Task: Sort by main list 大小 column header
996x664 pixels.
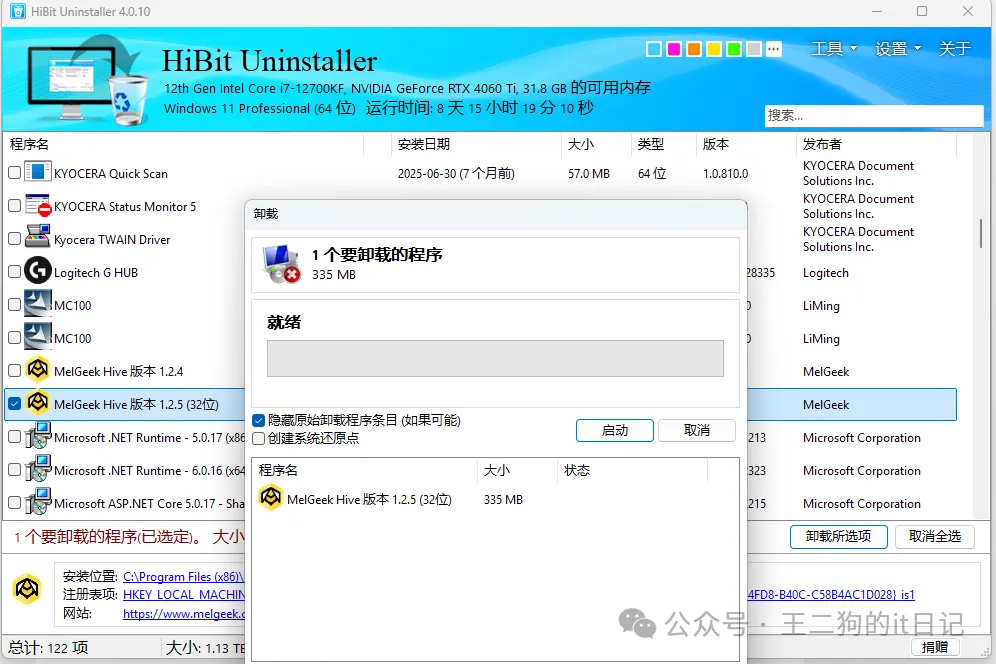Action: pyautogui.click(x=596, y=144)
